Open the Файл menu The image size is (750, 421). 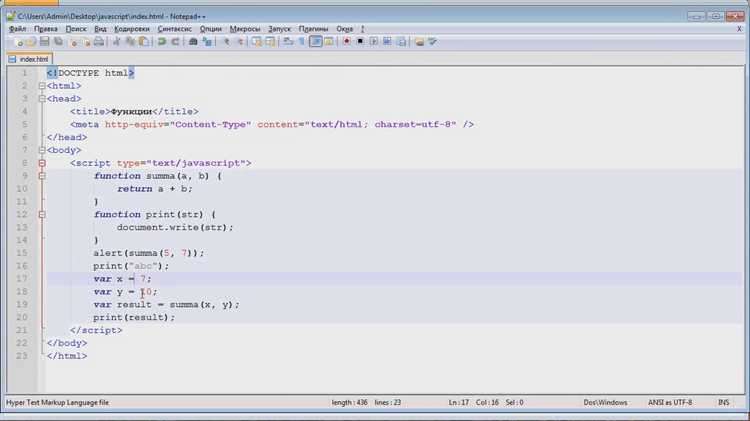point(18,29)
